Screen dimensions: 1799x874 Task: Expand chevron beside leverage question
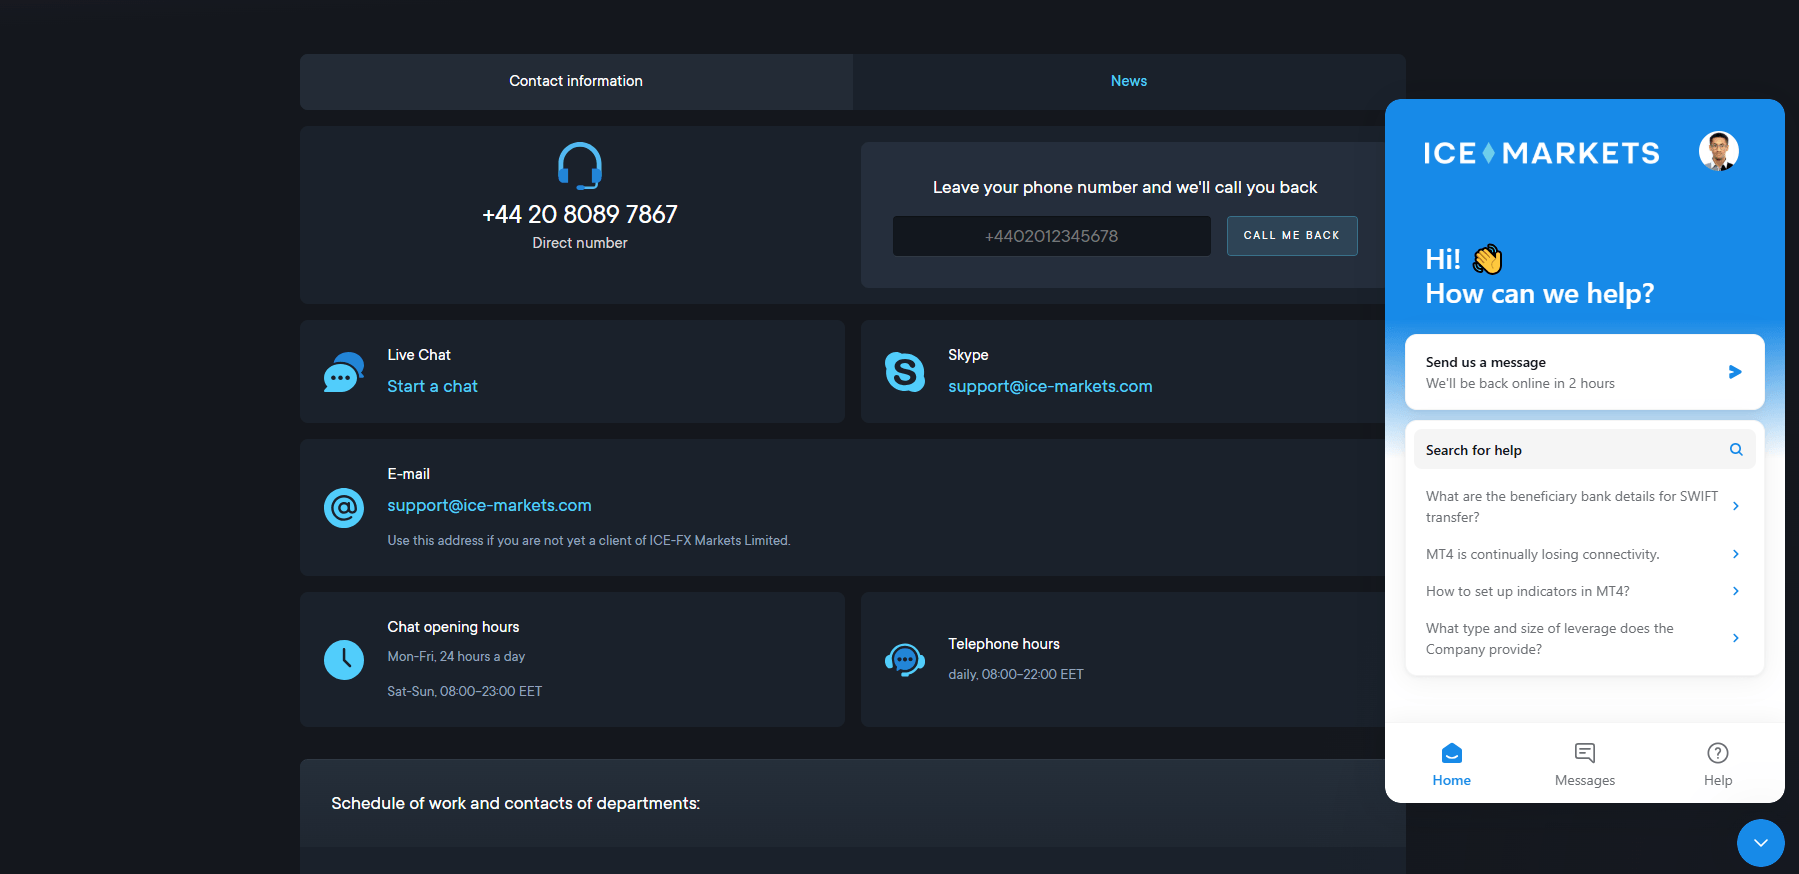pyautogui.click(x=1736, y=638)
